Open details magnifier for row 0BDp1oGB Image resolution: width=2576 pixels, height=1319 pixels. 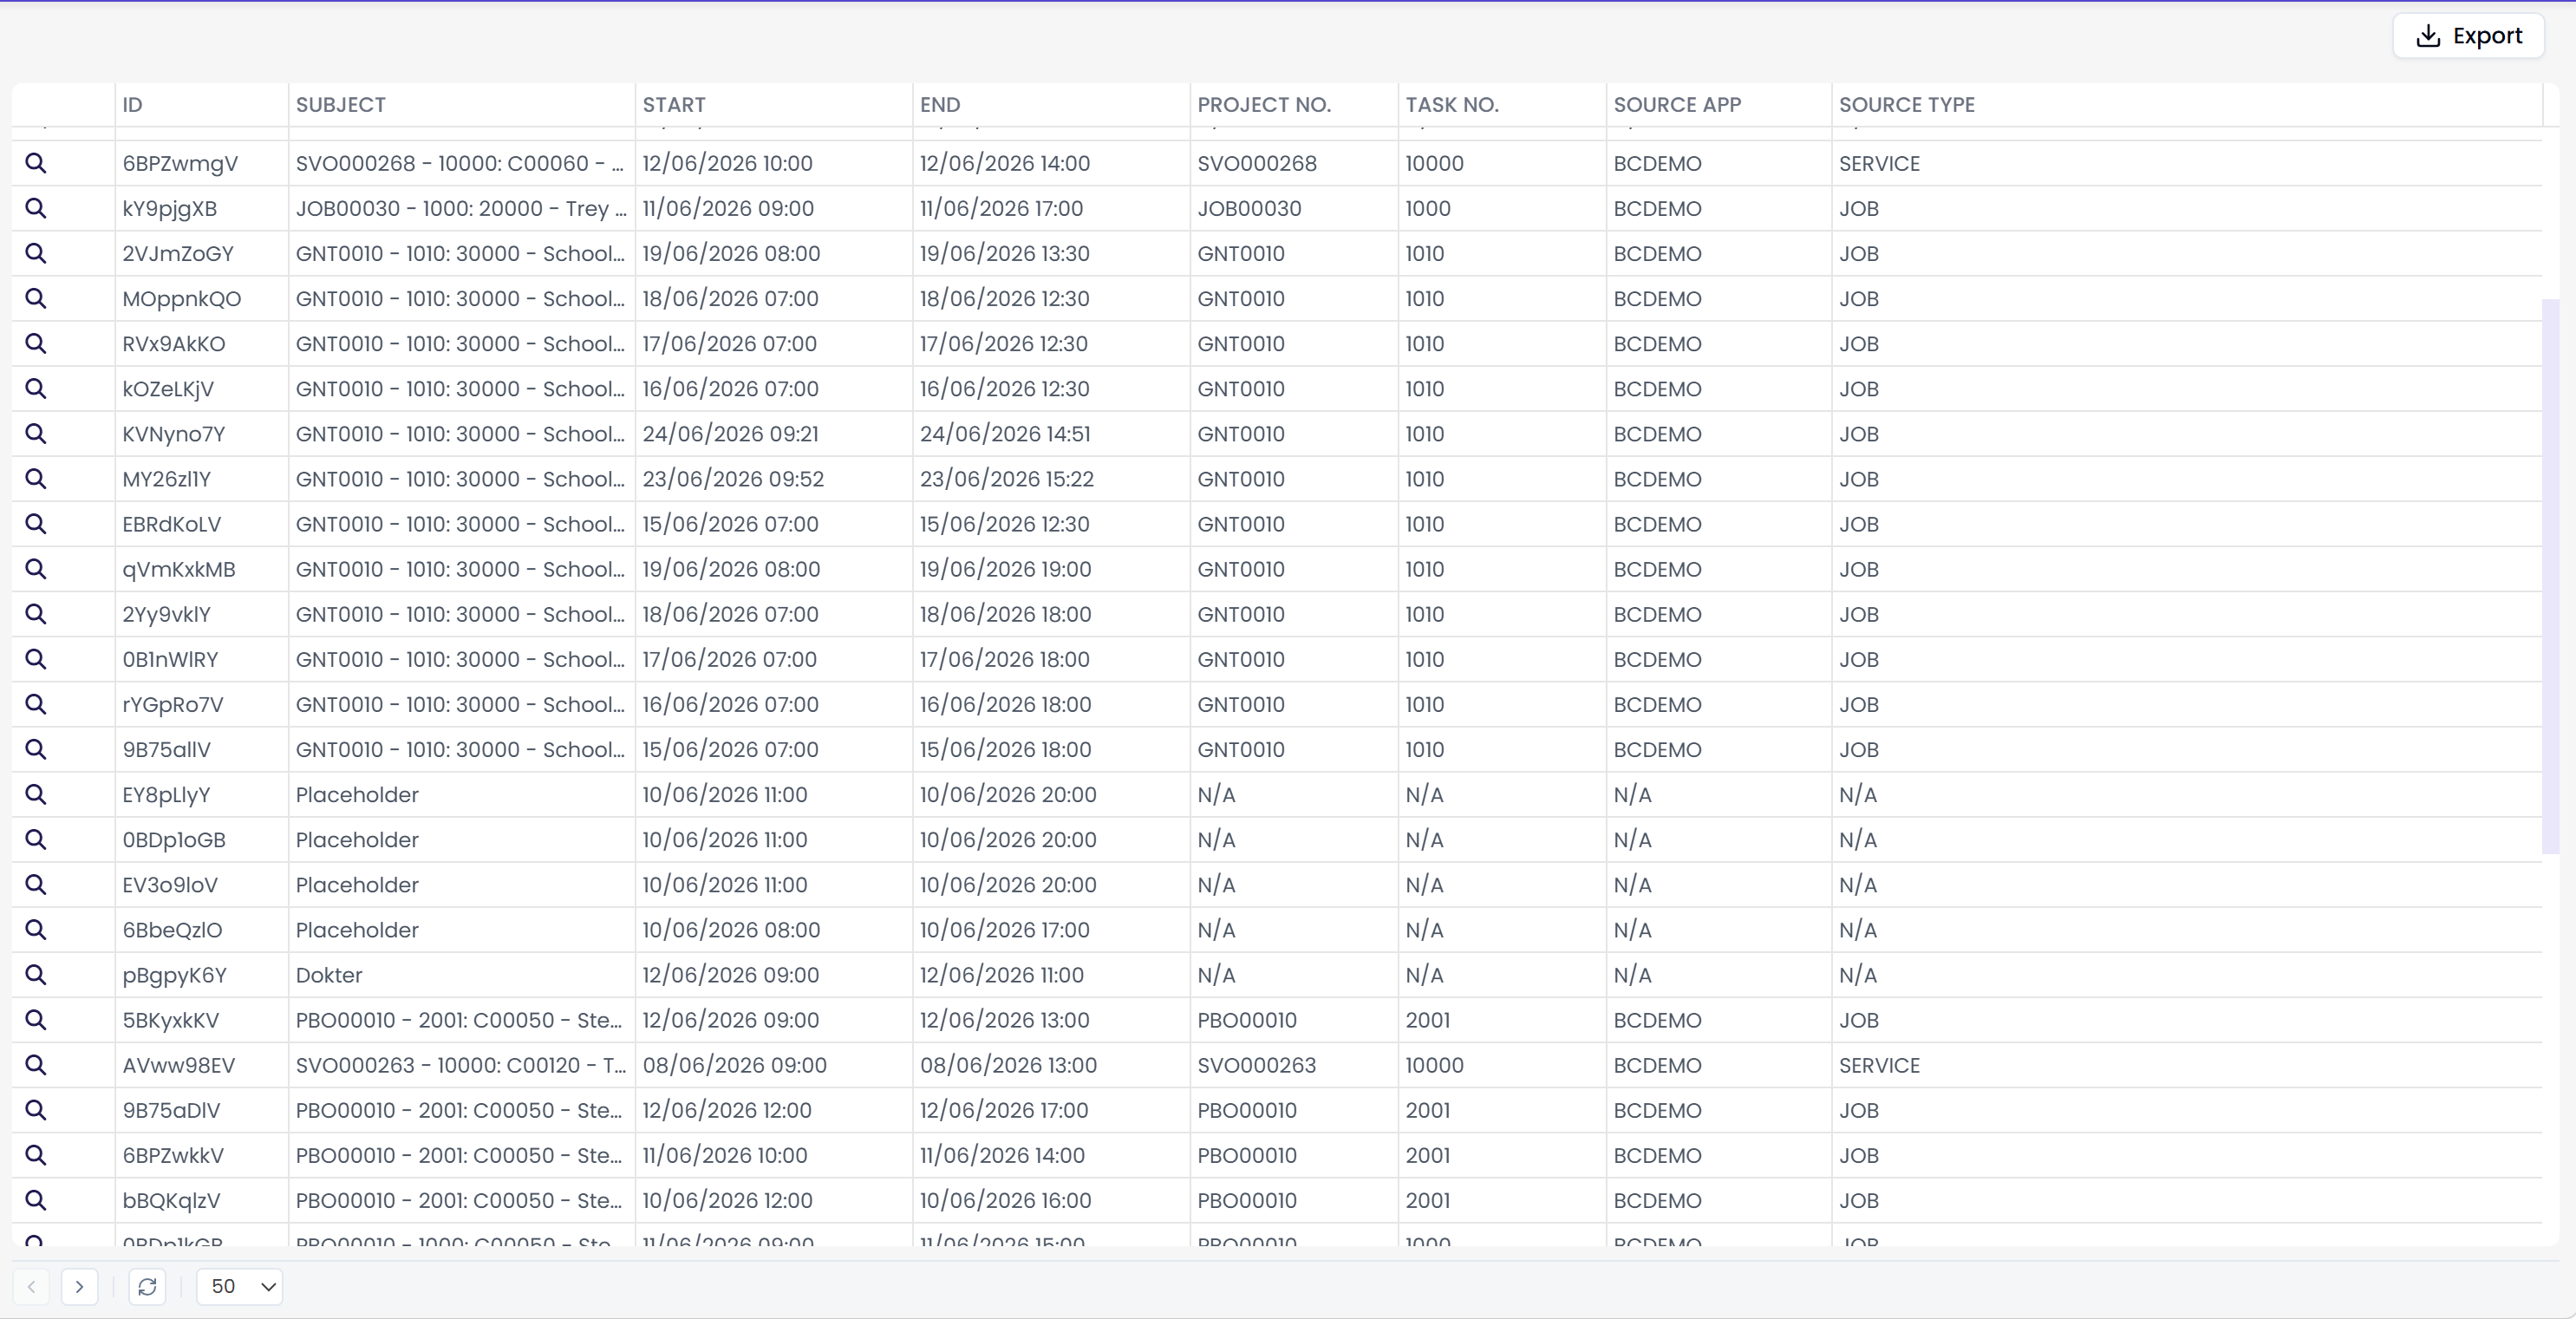(35, 839)
